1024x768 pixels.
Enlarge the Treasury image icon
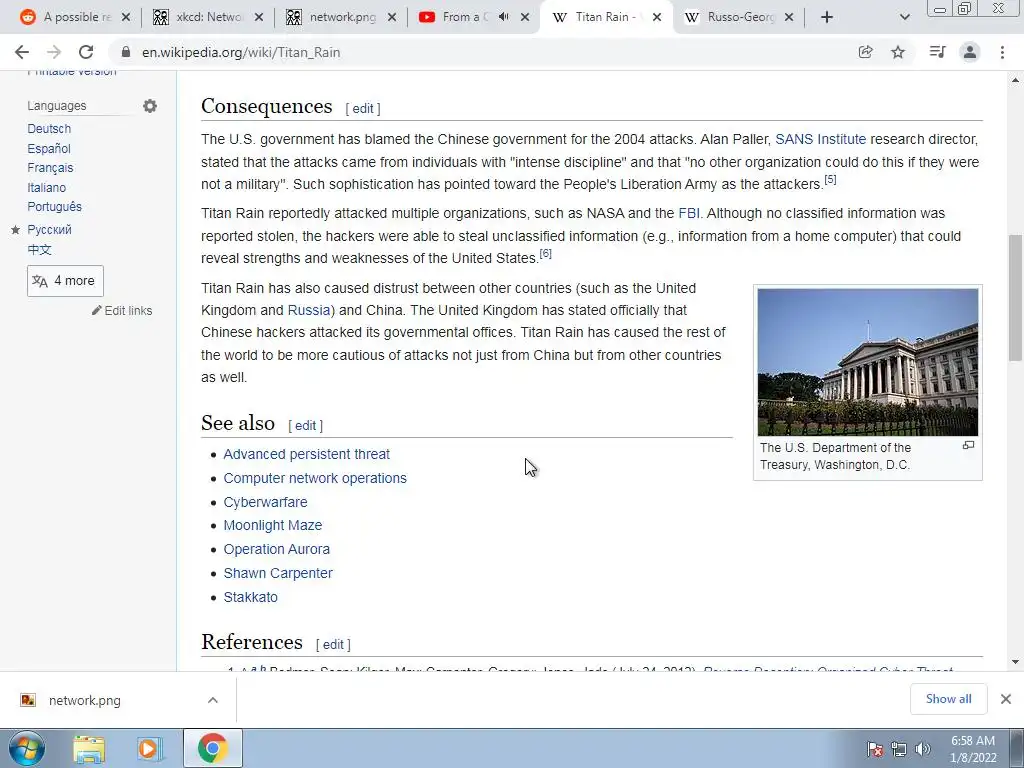pyautogui.click(x=968, y=445)
